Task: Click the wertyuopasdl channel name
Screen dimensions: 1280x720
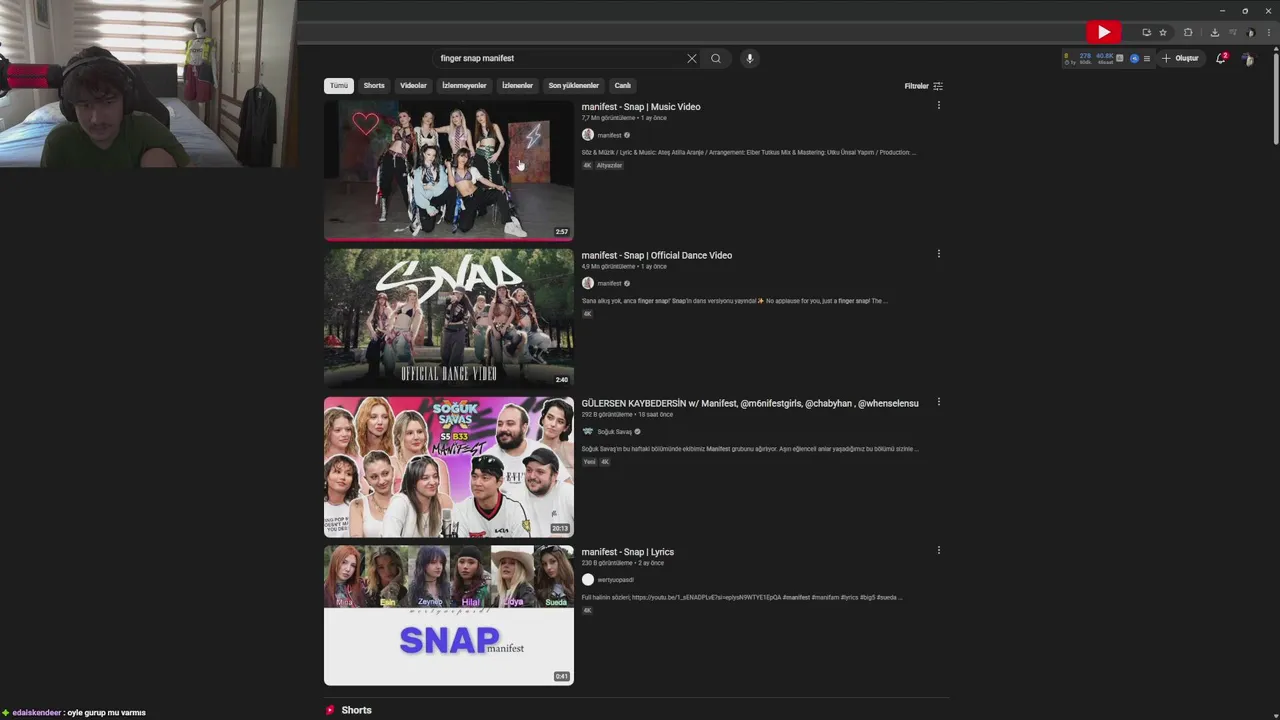Action: point(616,580)
